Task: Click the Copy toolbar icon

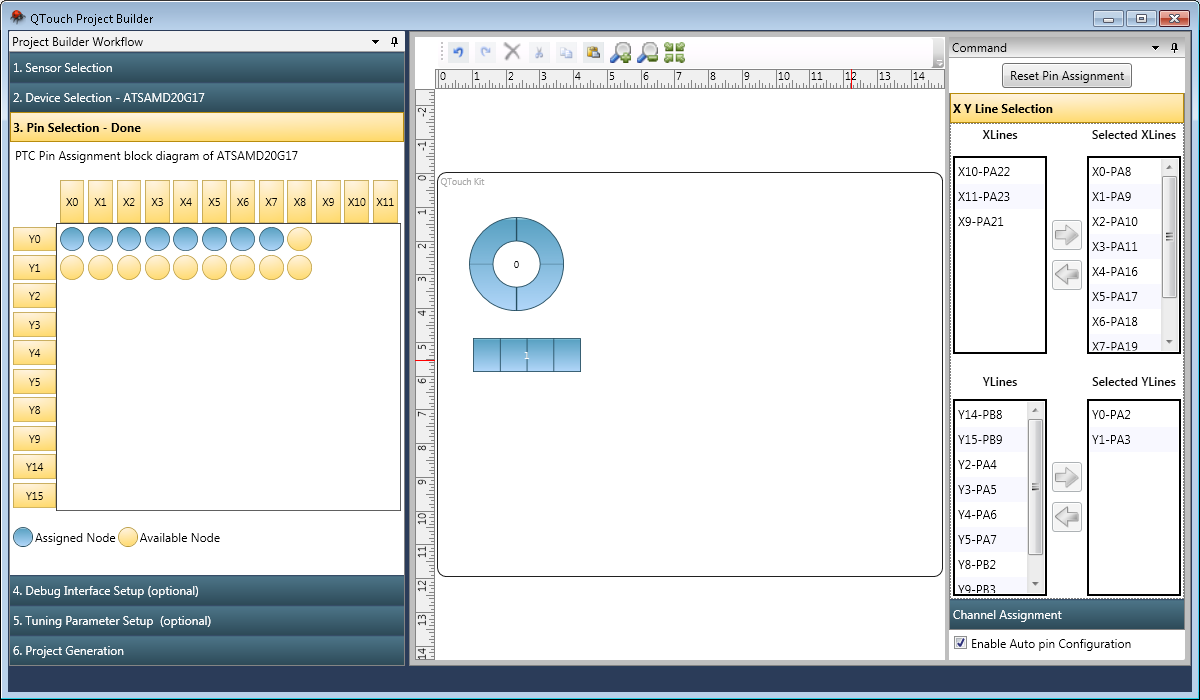Action: pyautogui.click(x=566, y=52)
